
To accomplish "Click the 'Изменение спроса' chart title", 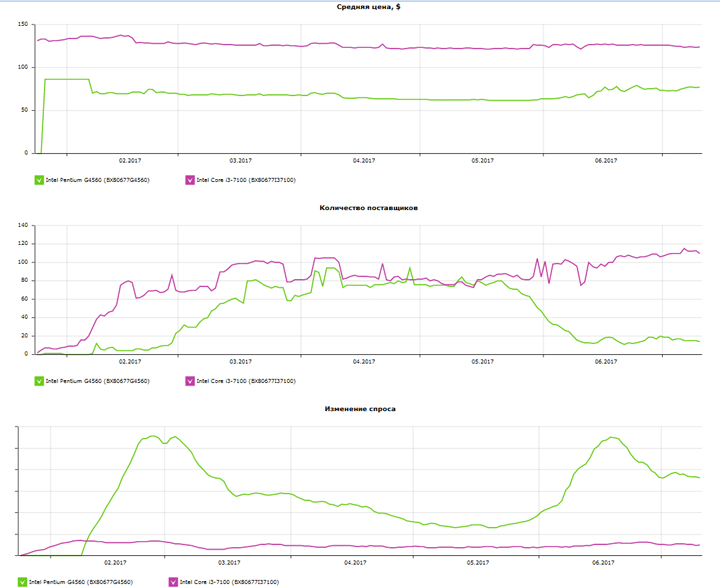I will [x=360, y=409].
